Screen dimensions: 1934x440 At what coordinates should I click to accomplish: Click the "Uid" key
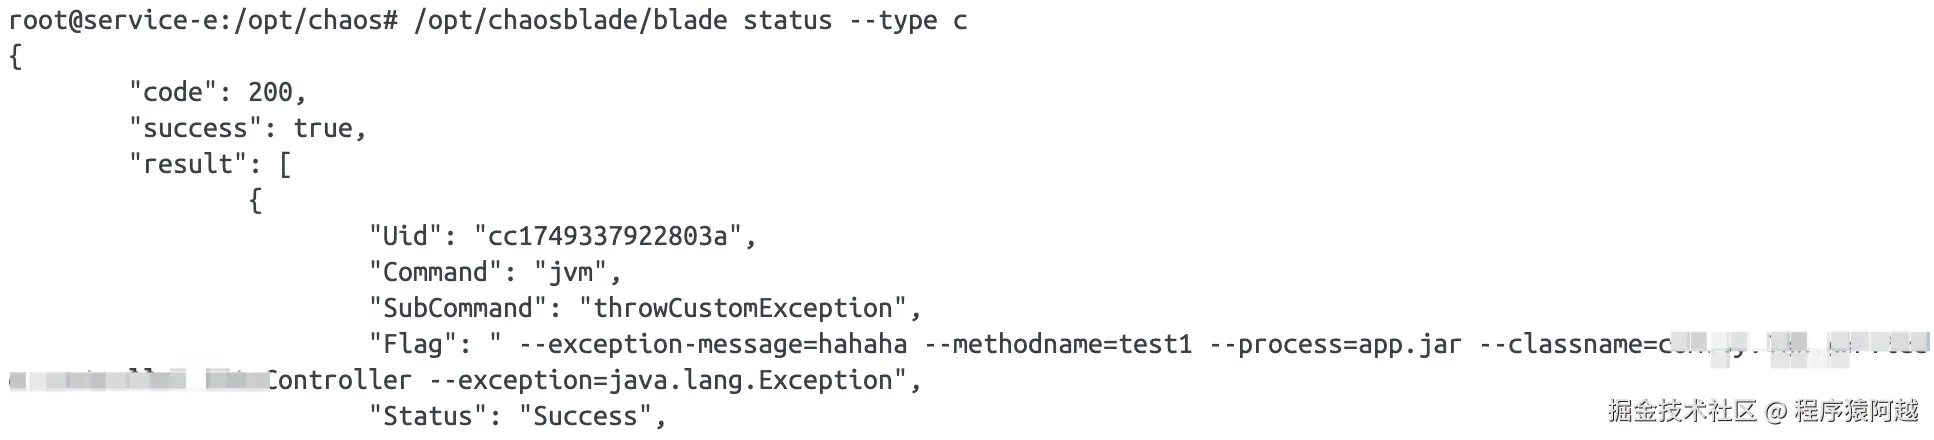tap(406, 236)
